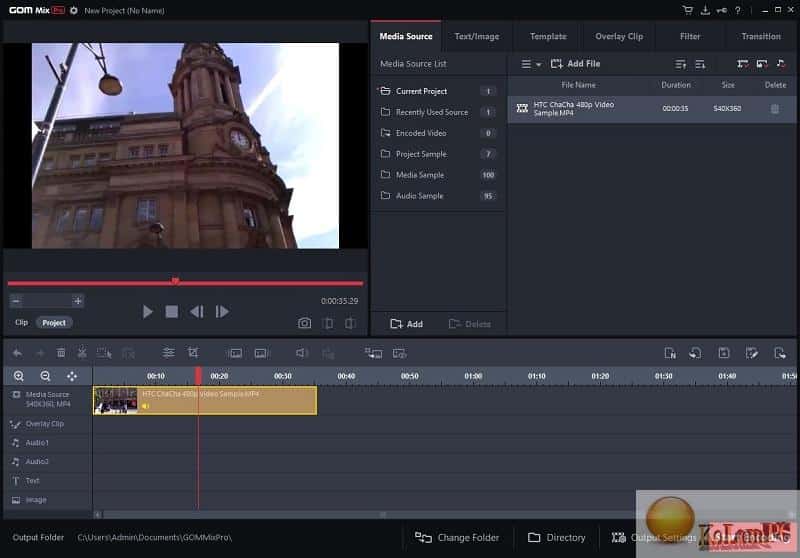Viewport: 800px width, 558px height.
Task: Select the Current Project folder
Action: (x=438, y=91)
